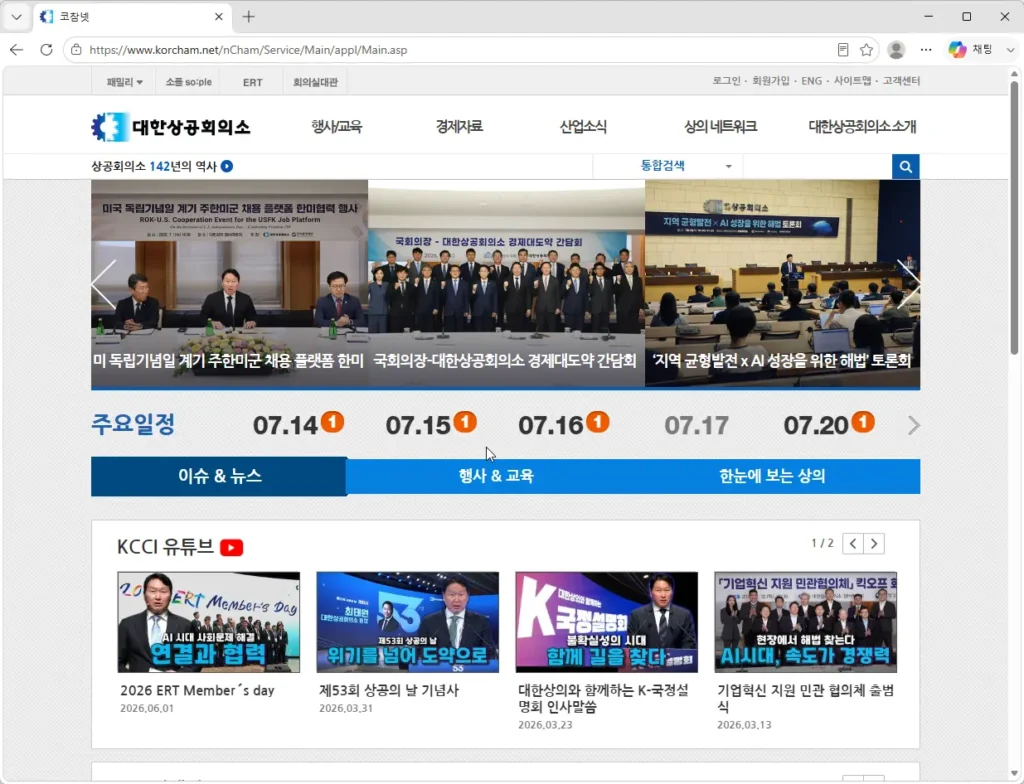Click the address bar URL
Screen dimensions: 1024x784
coord(248,50)
